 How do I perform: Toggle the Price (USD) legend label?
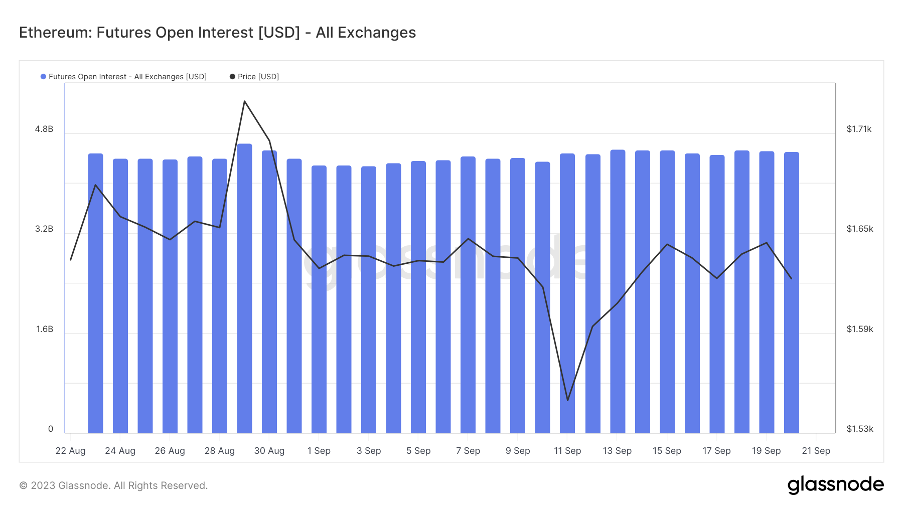pyautogui.click(x=259, y=76)
